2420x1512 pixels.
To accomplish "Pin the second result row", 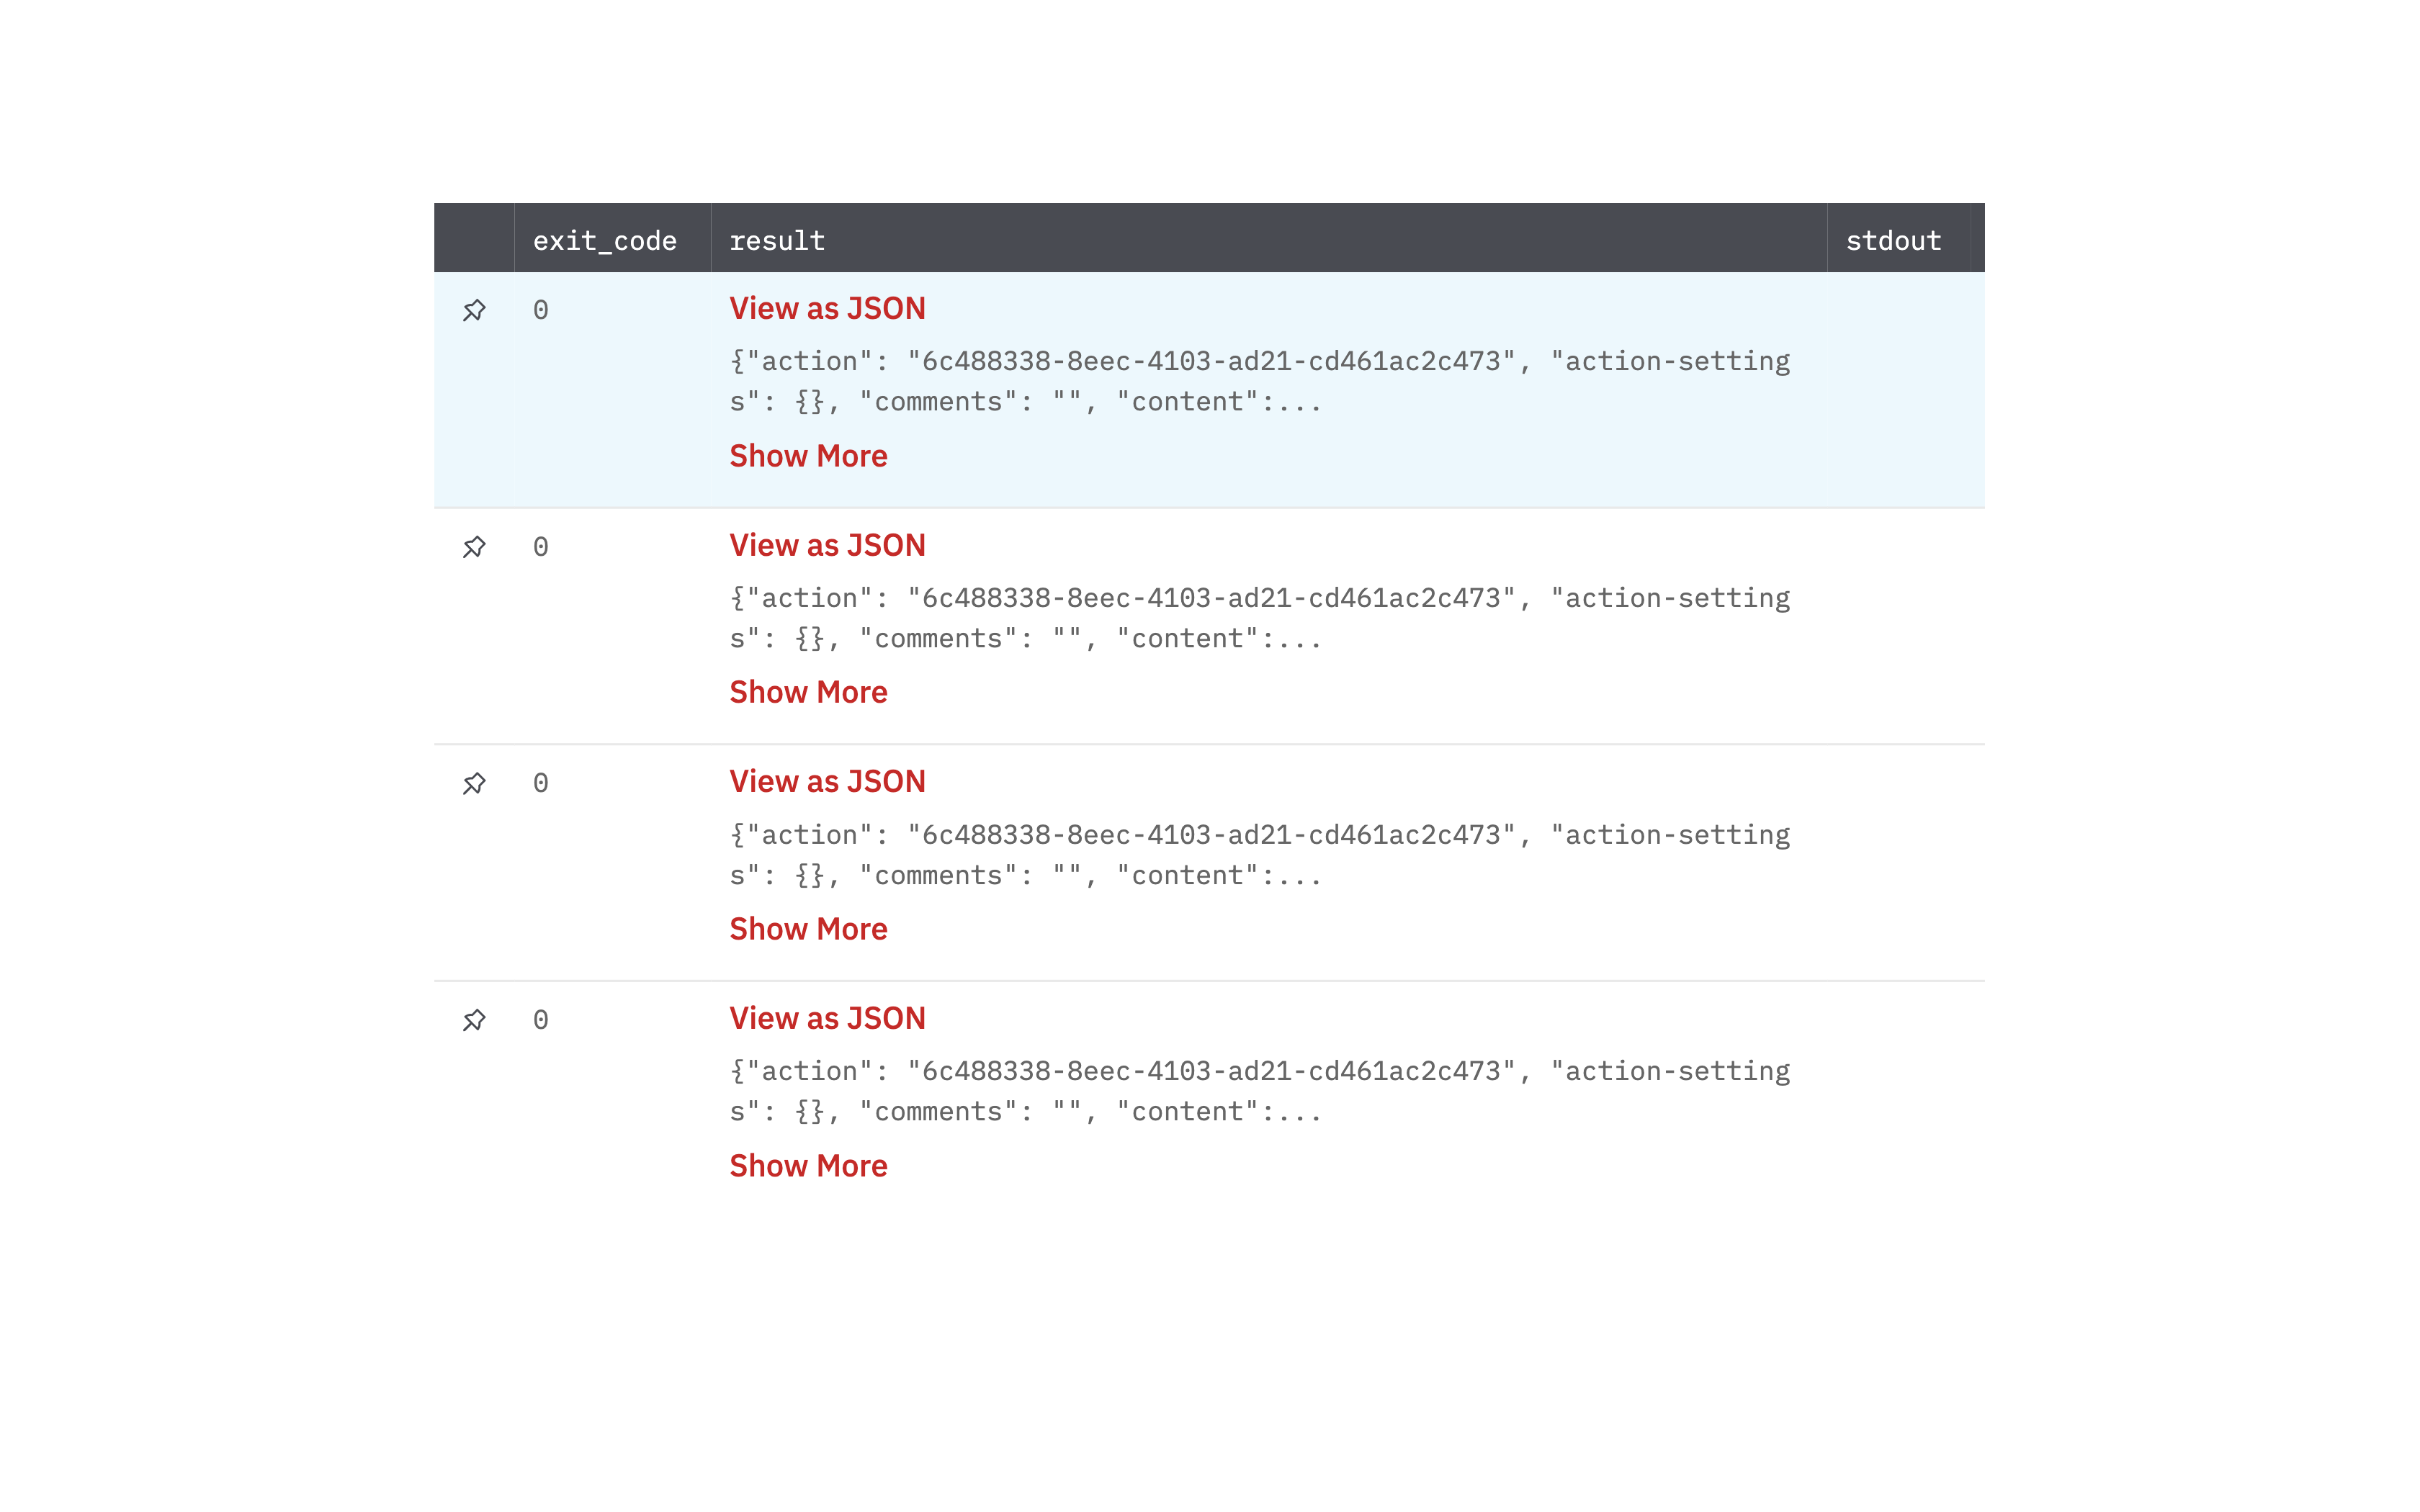I will [474, 547].
